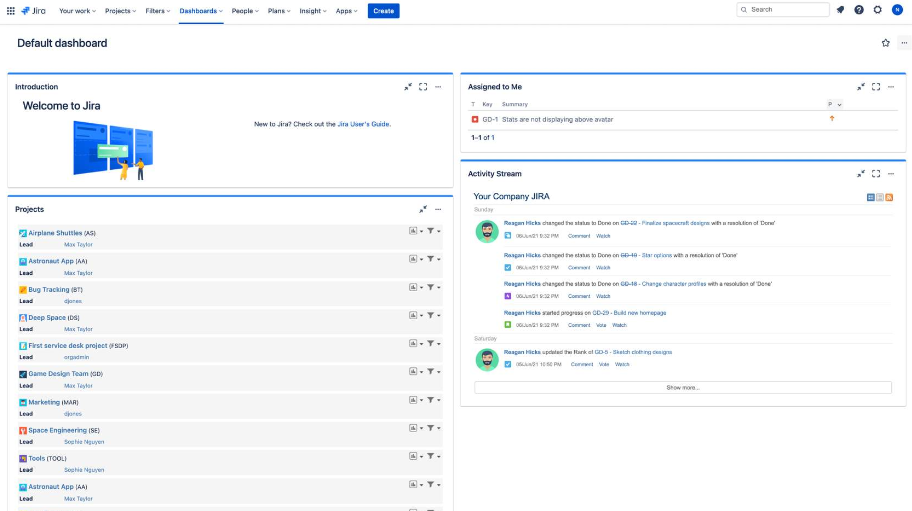Open the app switcher grid icon
The height and width of the screenshot is (511, 912).
[x=10, y=10]
